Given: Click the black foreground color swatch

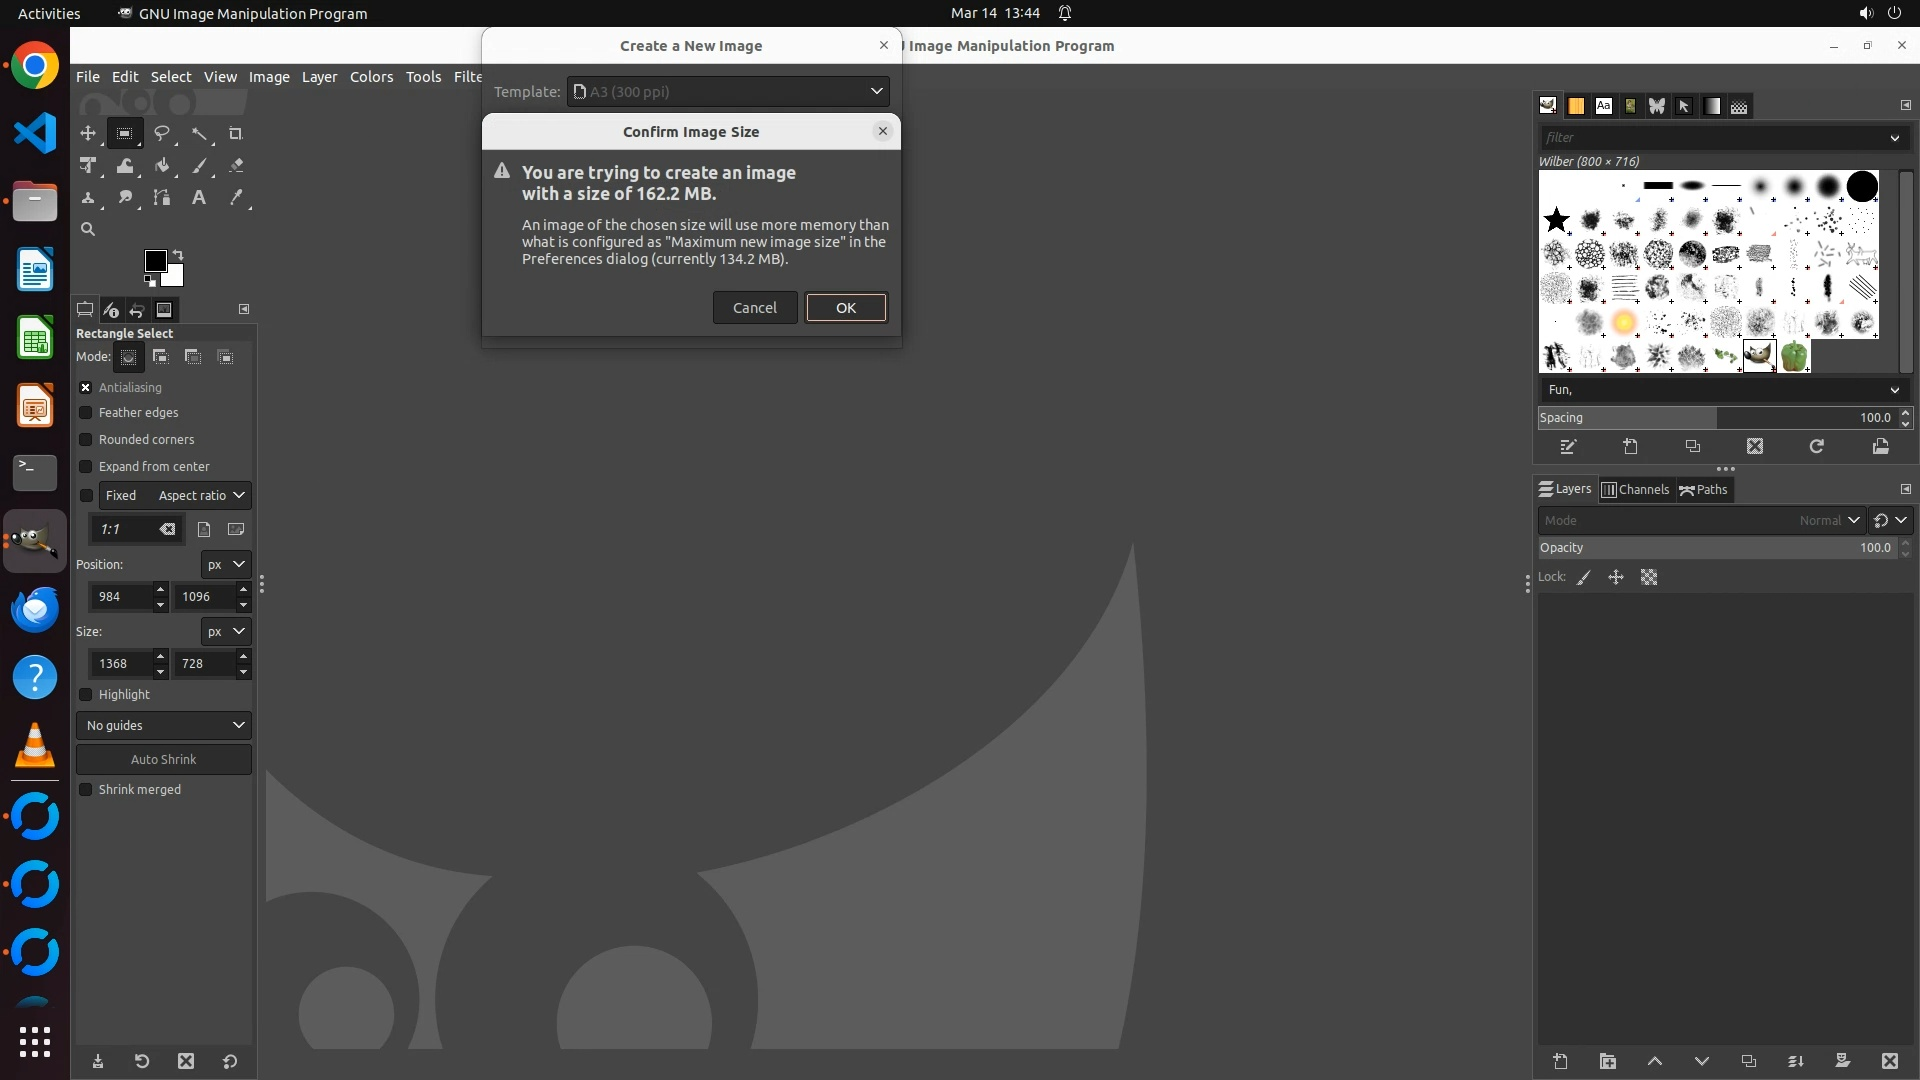Looking at the screenshot, I should click(x=155, y=261).
